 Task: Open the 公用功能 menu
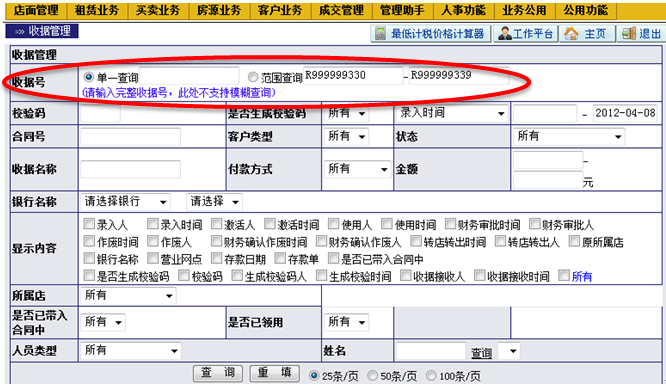tap(586, 10)
